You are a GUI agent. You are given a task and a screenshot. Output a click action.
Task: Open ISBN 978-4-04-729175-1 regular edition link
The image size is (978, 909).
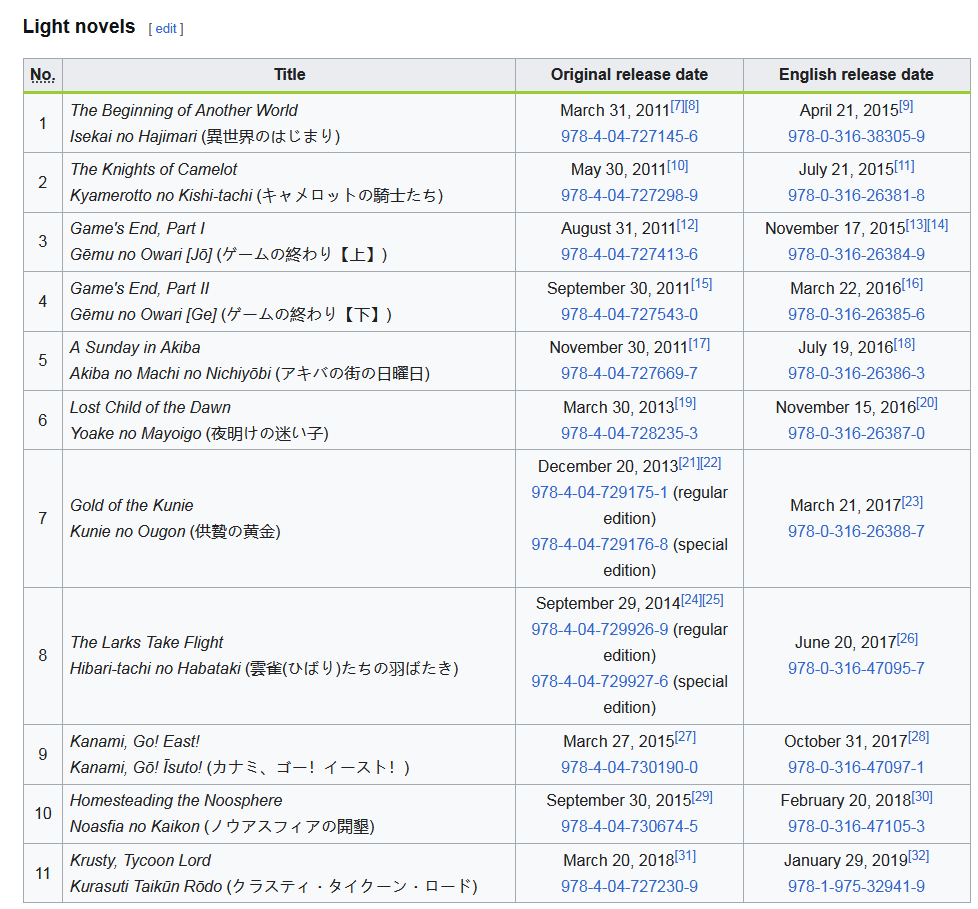point(599,492)
